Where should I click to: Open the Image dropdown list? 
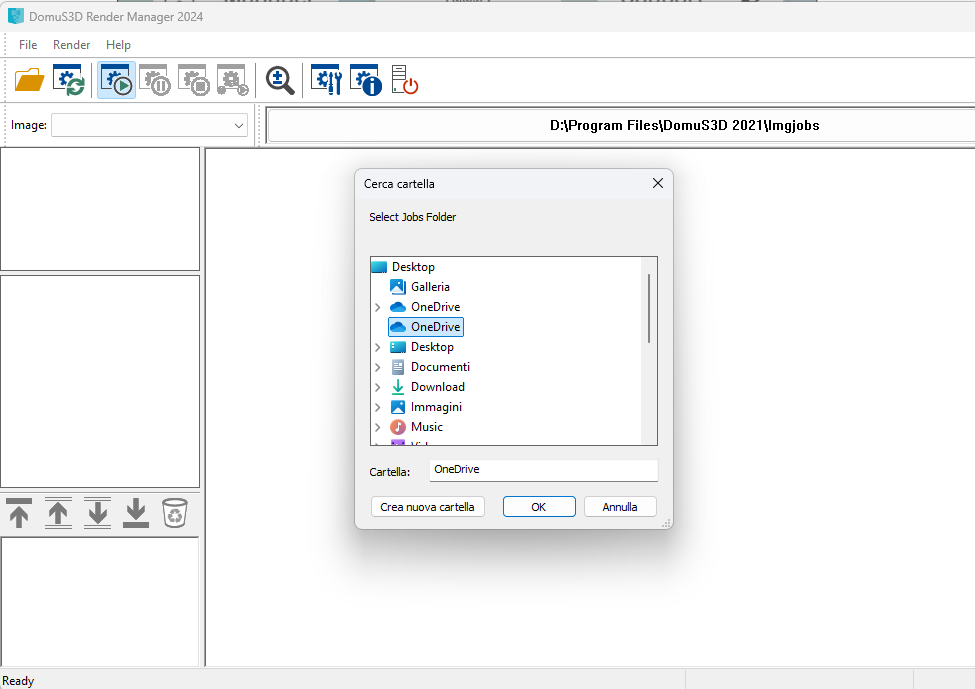[x=237, y=125]
